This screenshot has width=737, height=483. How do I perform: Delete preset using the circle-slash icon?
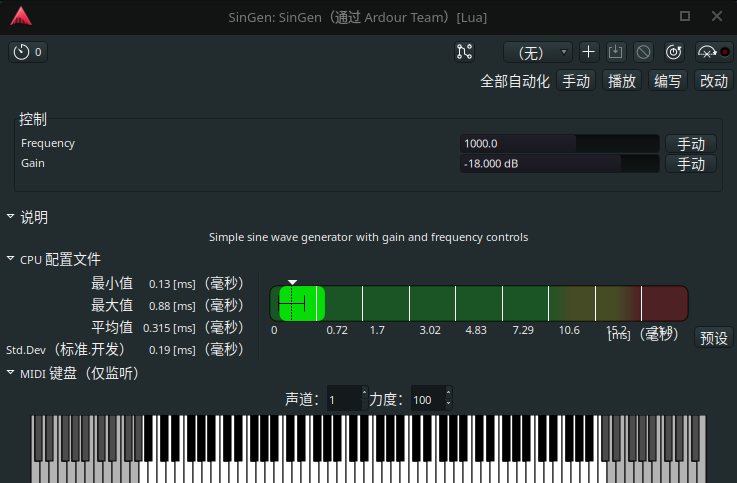643,52
